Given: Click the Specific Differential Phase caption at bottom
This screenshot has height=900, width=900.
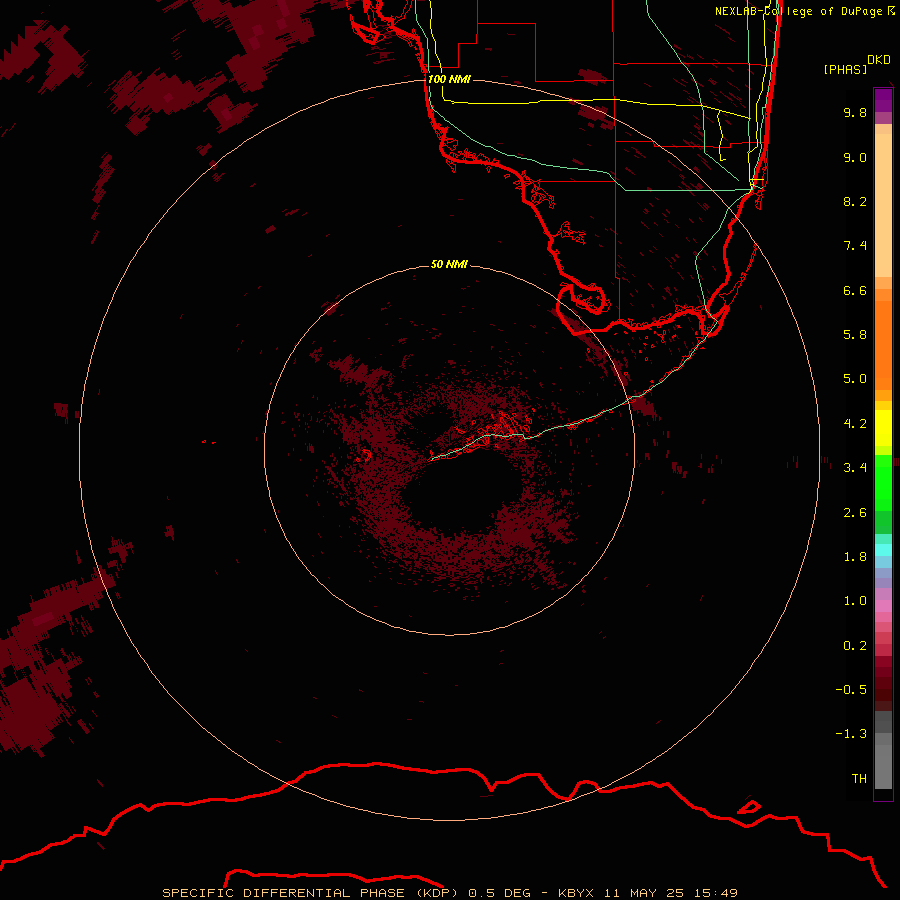Looking at the screenshot, I should [x=449, y=893].
